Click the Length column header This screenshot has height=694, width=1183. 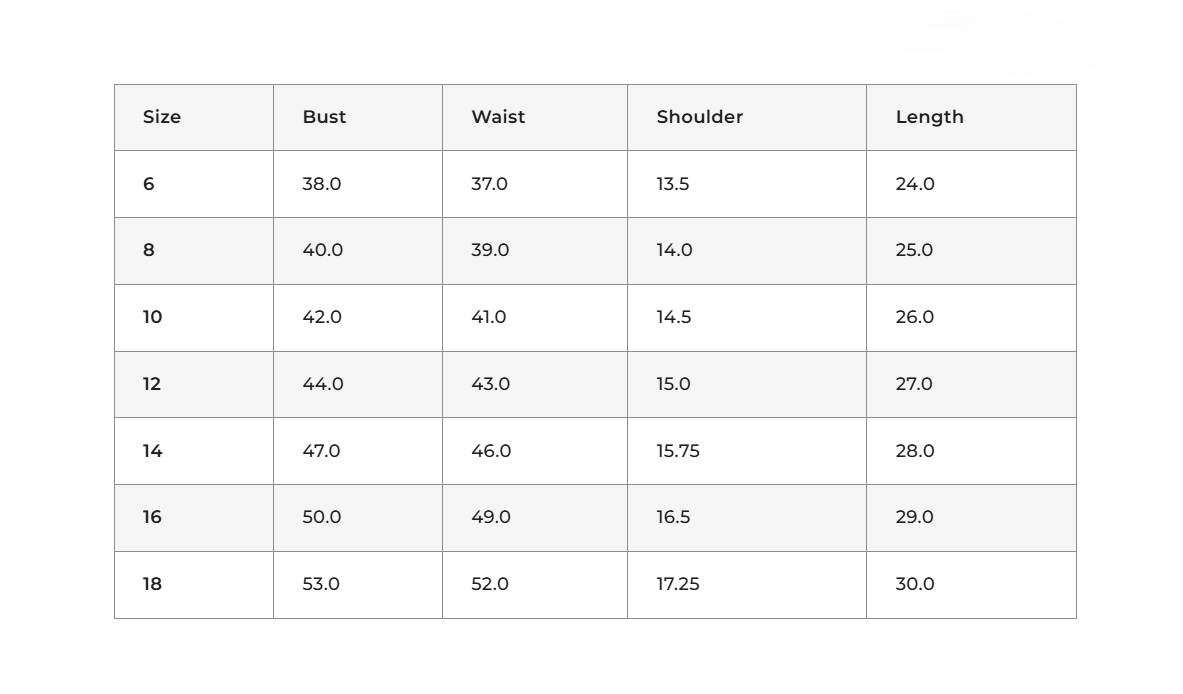click(930, 117)
